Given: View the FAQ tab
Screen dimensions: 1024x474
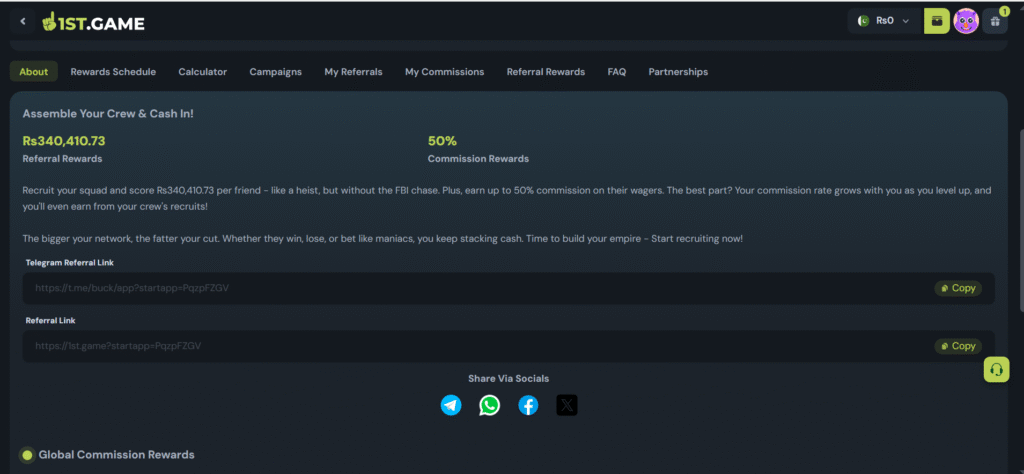Looking at the screenshot, I should [617, 72].
